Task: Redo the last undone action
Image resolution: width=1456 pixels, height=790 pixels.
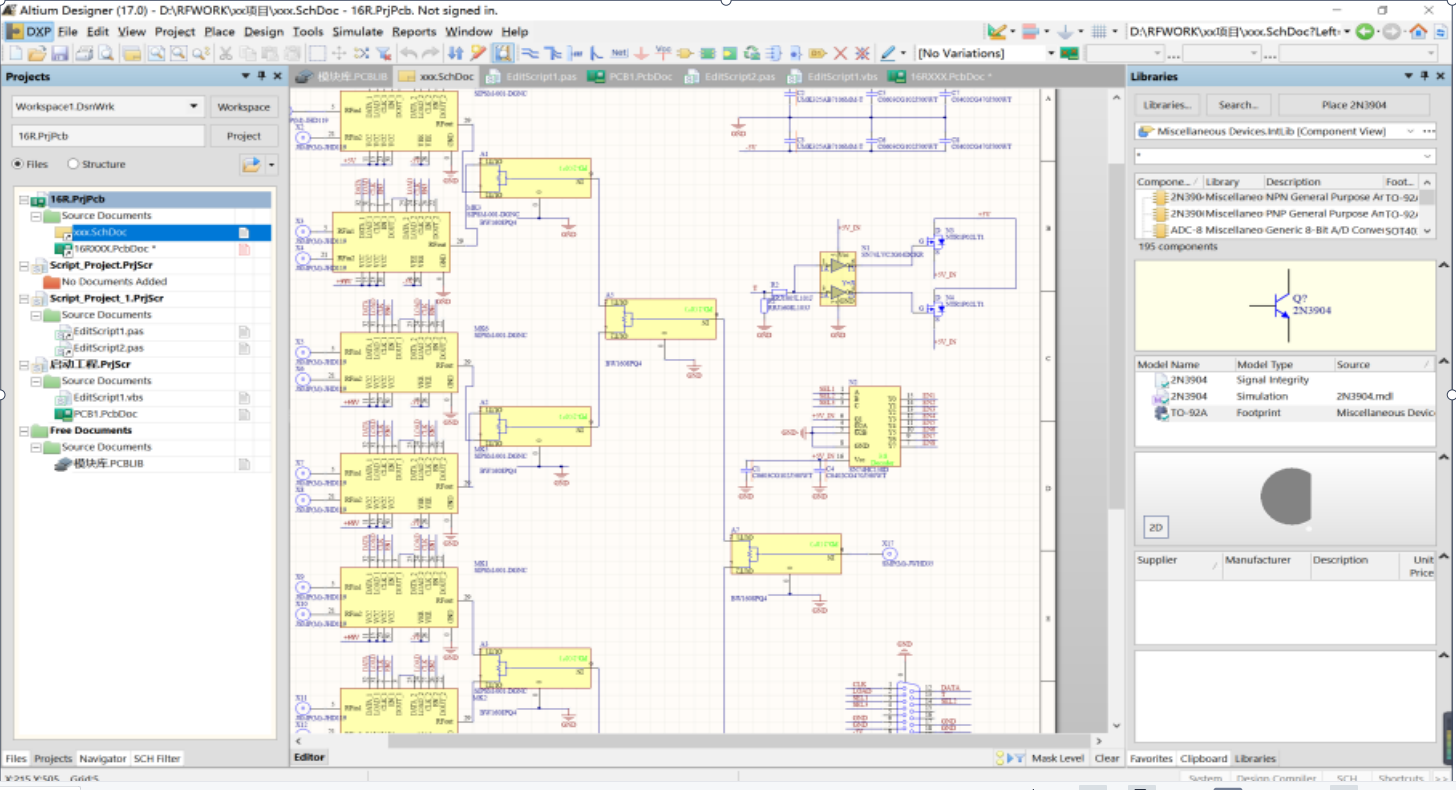Action: [x=430, y=53]
